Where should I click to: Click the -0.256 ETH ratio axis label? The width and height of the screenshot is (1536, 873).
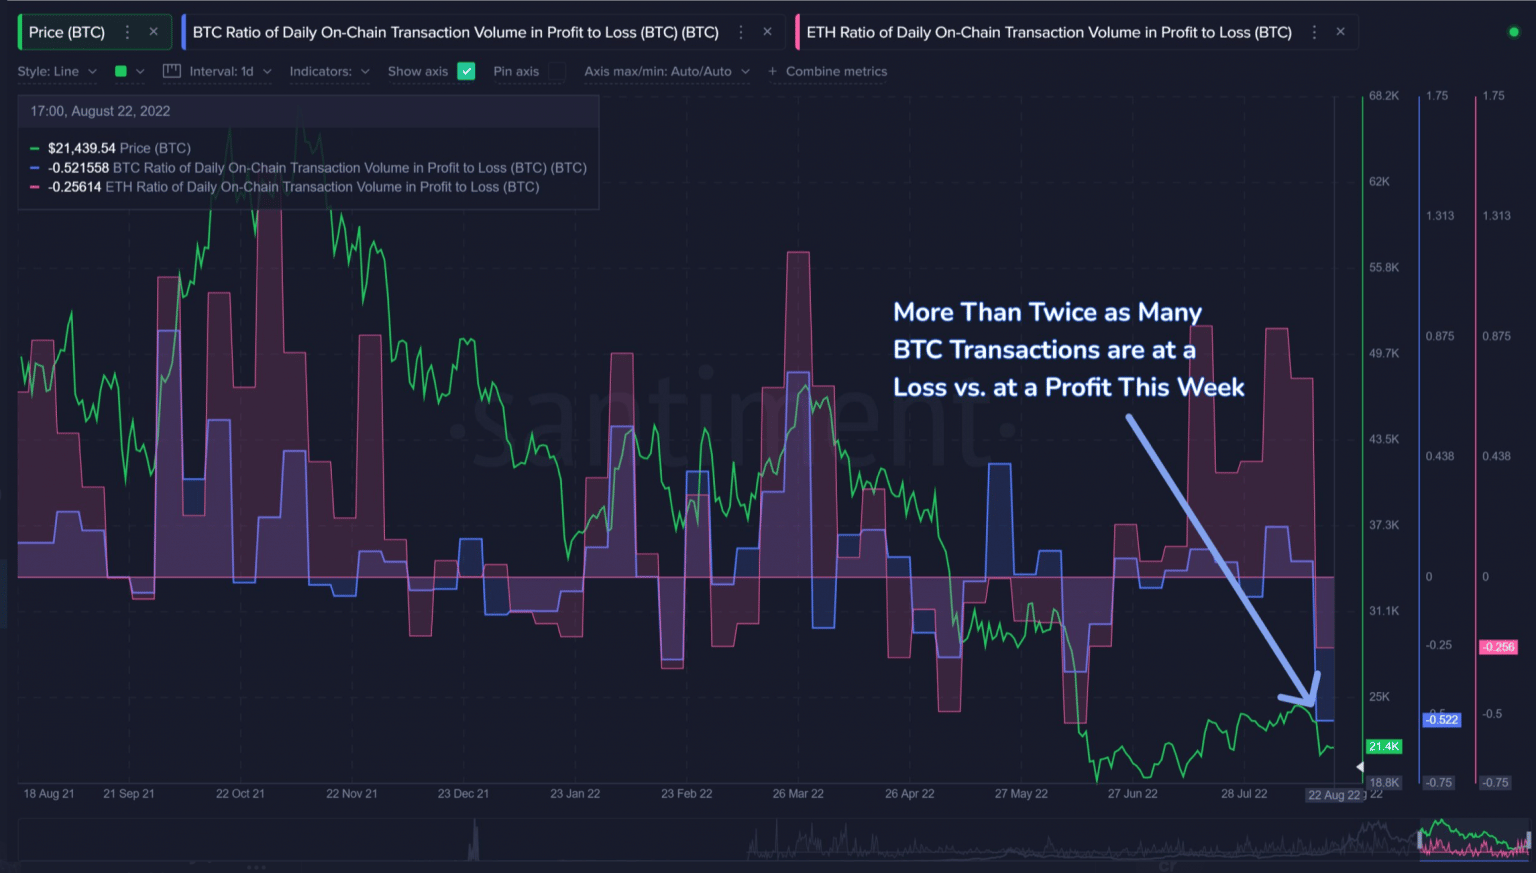point(1498,647)
